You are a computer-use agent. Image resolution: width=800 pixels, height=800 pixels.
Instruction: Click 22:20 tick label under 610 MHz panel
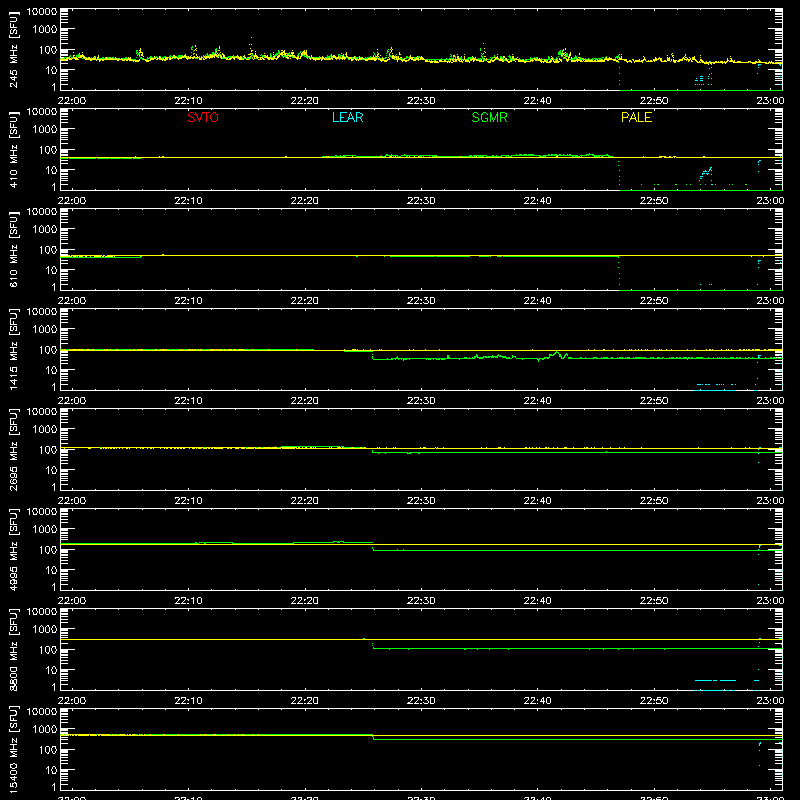(305, 301)
